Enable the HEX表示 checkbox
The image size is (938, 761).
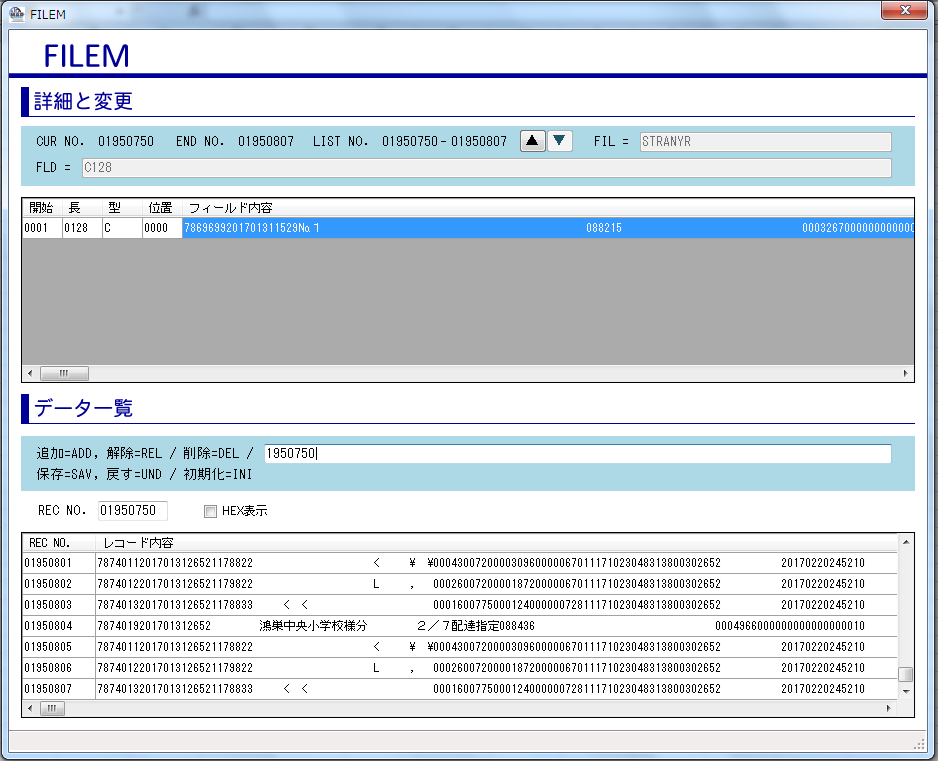pyautogui.click(x=210, y=511)
